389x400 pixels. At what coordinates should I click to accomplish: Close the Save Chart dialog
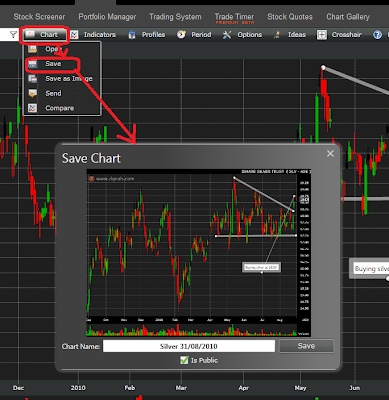[330, 153]
